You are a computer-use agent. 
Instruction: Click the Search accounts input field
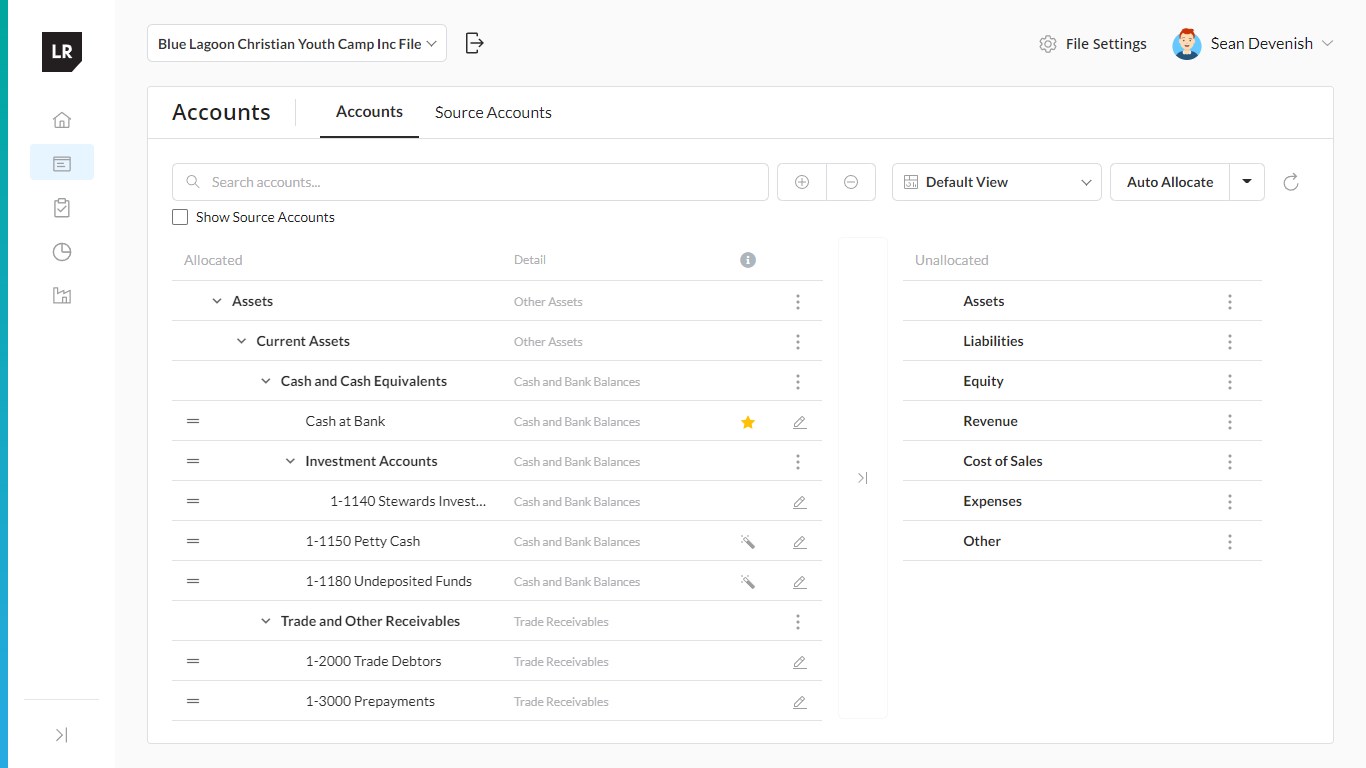[x=470, y=182]
